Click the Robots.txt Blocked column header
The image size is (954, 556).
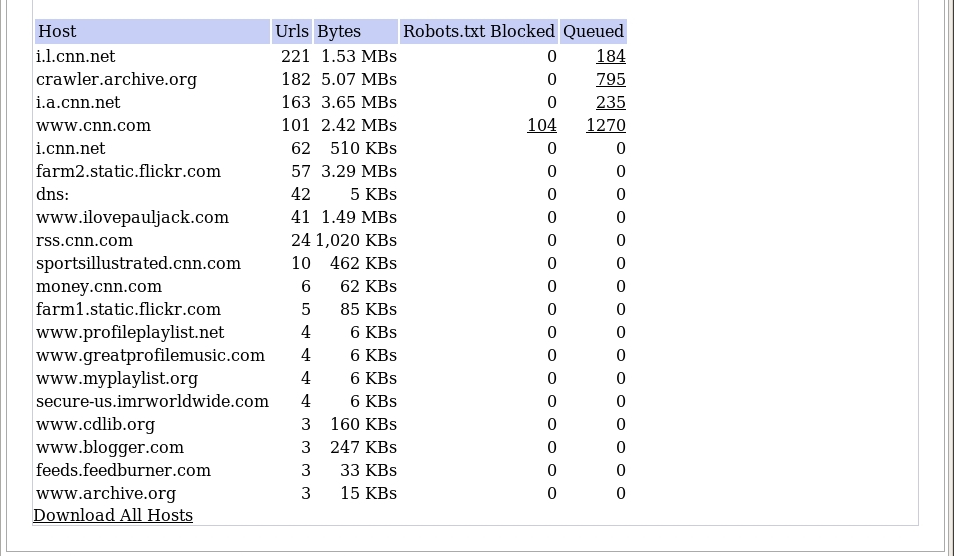point(478,31)
